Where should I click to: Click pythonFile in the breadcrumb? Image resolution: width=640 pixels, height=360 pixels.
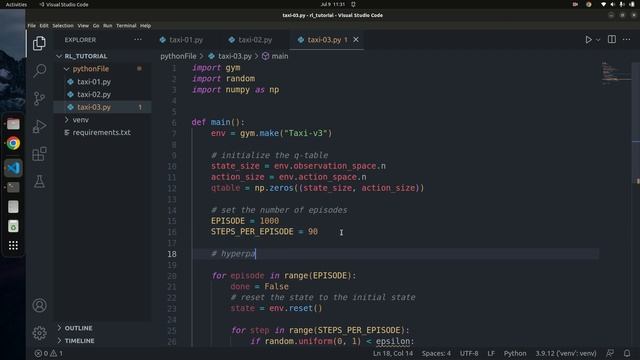[x=178, y=56]
